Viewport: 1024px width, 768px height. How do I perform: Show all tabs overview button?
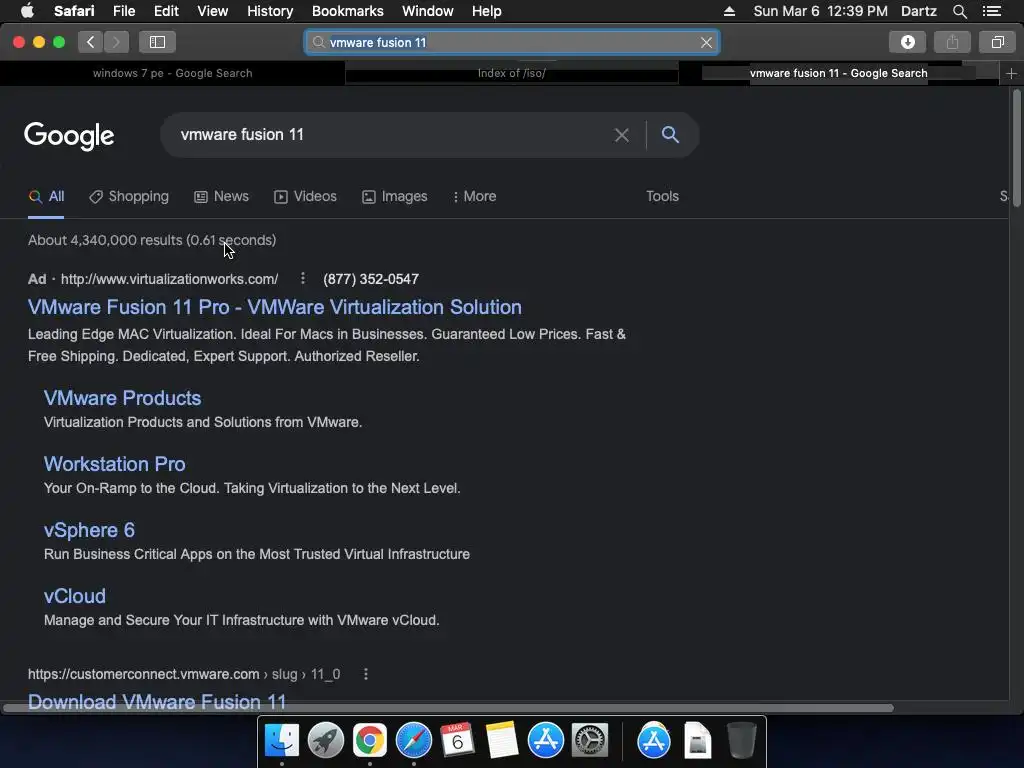click(997, 42)
